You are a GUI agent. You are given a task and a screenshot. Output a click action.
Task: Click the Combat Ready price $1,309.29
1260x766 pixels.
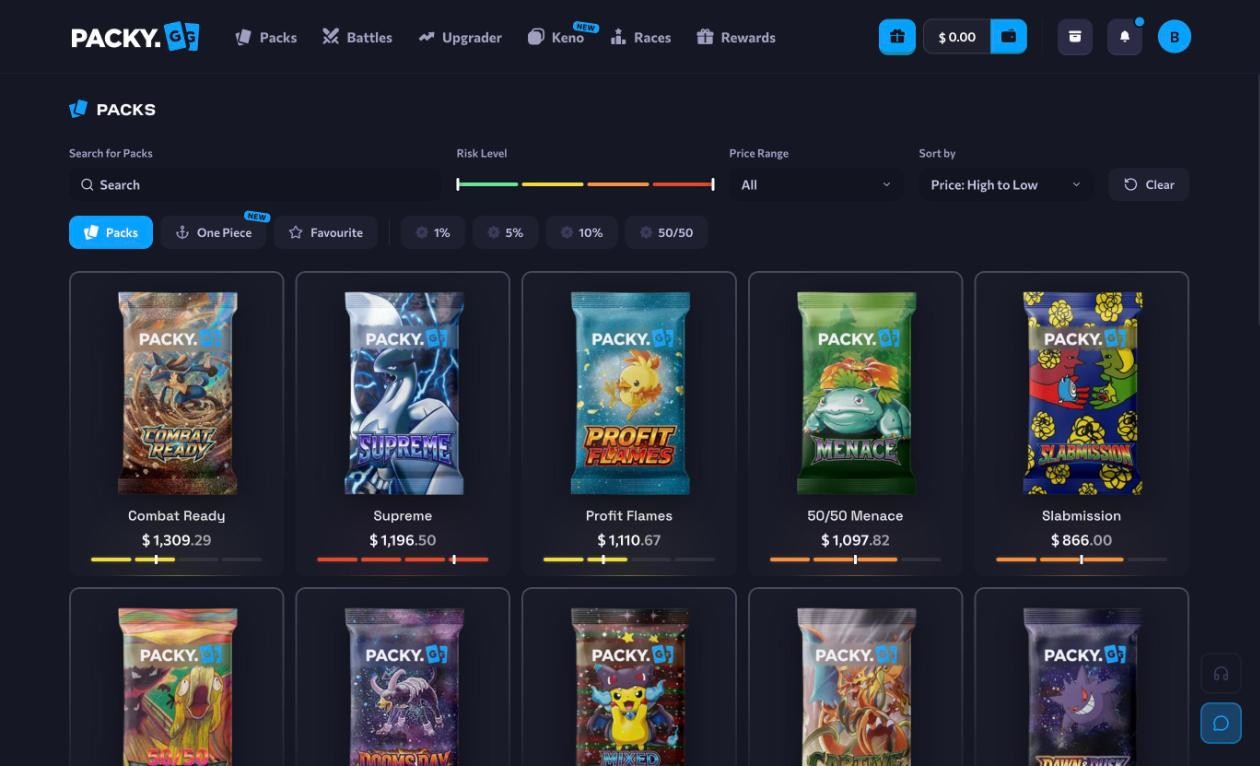[x=176, y=540]
